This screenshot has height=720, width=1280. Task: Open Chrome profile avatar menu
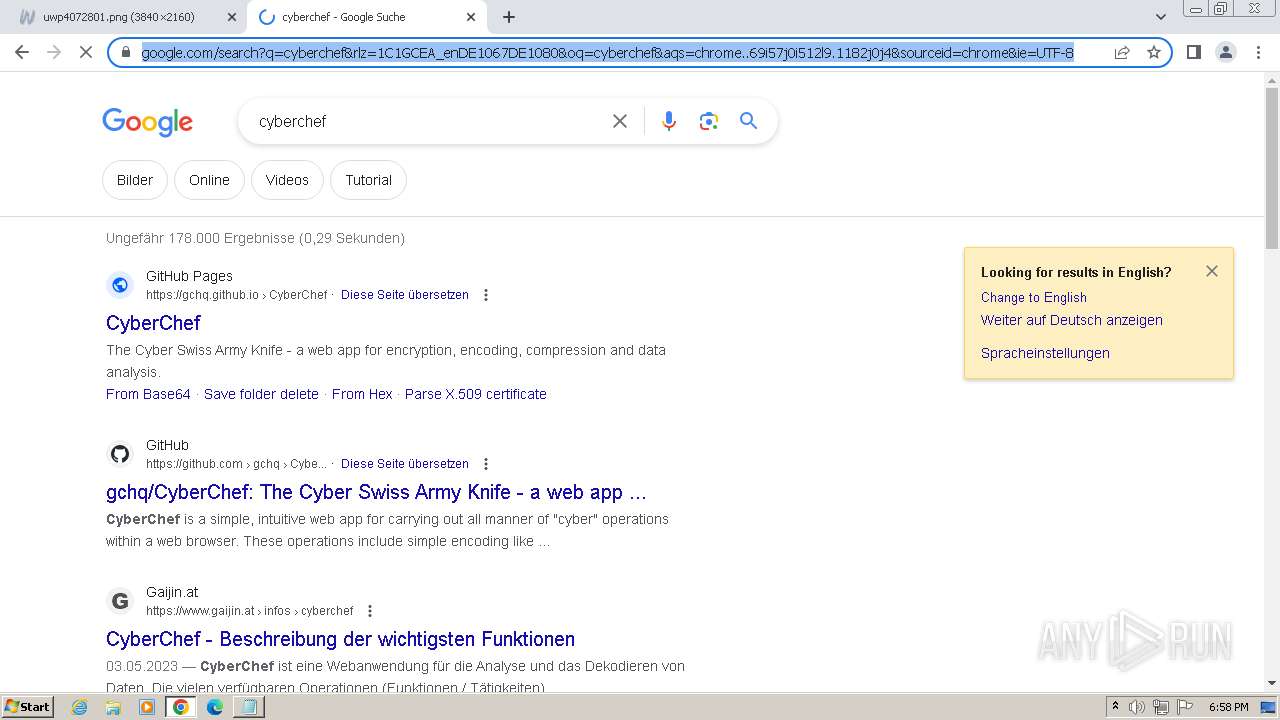(x=1225, y=52)
